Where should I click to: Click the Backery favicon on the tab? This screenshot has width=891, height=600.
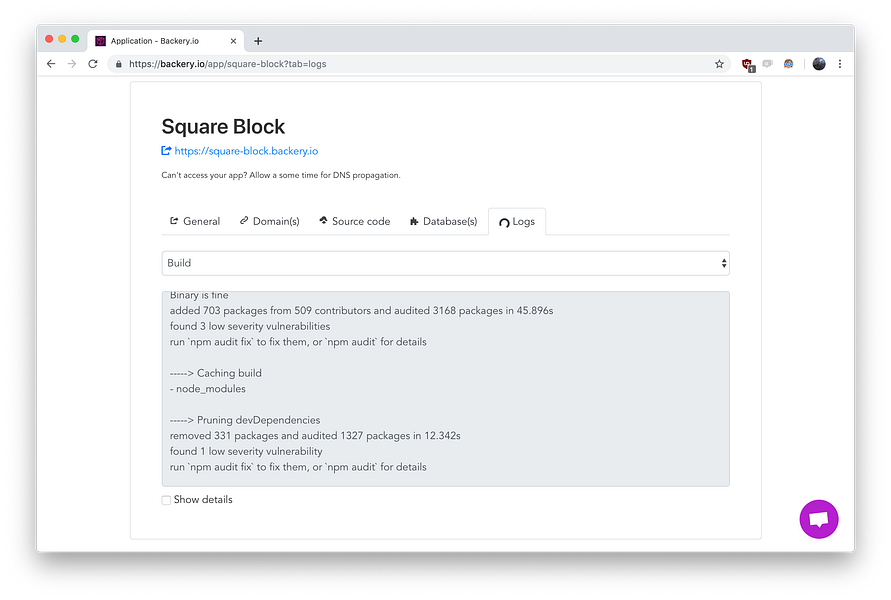[x=101, y=41]
